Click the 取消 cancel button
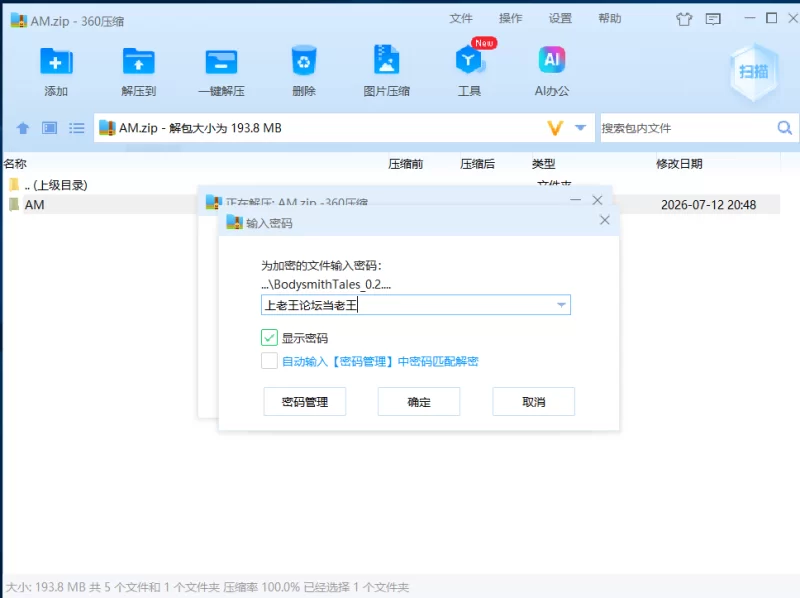This screenshot has width=800, height=598. point(534,402)
